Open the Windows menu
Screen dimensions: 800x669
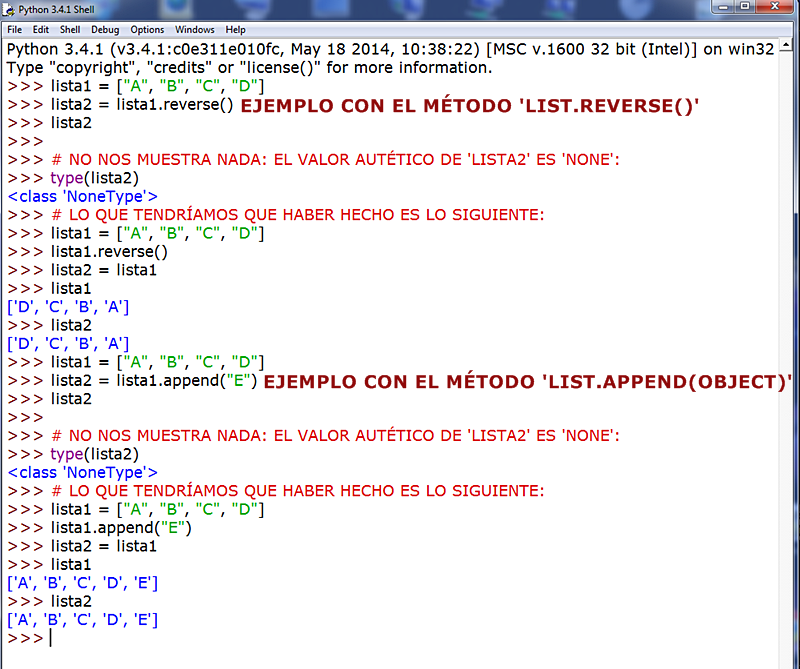194,29
